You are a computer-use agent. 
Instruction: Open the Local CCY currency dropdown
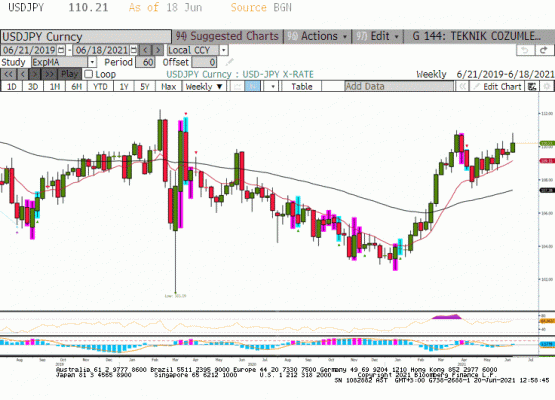tap(223, 50)
